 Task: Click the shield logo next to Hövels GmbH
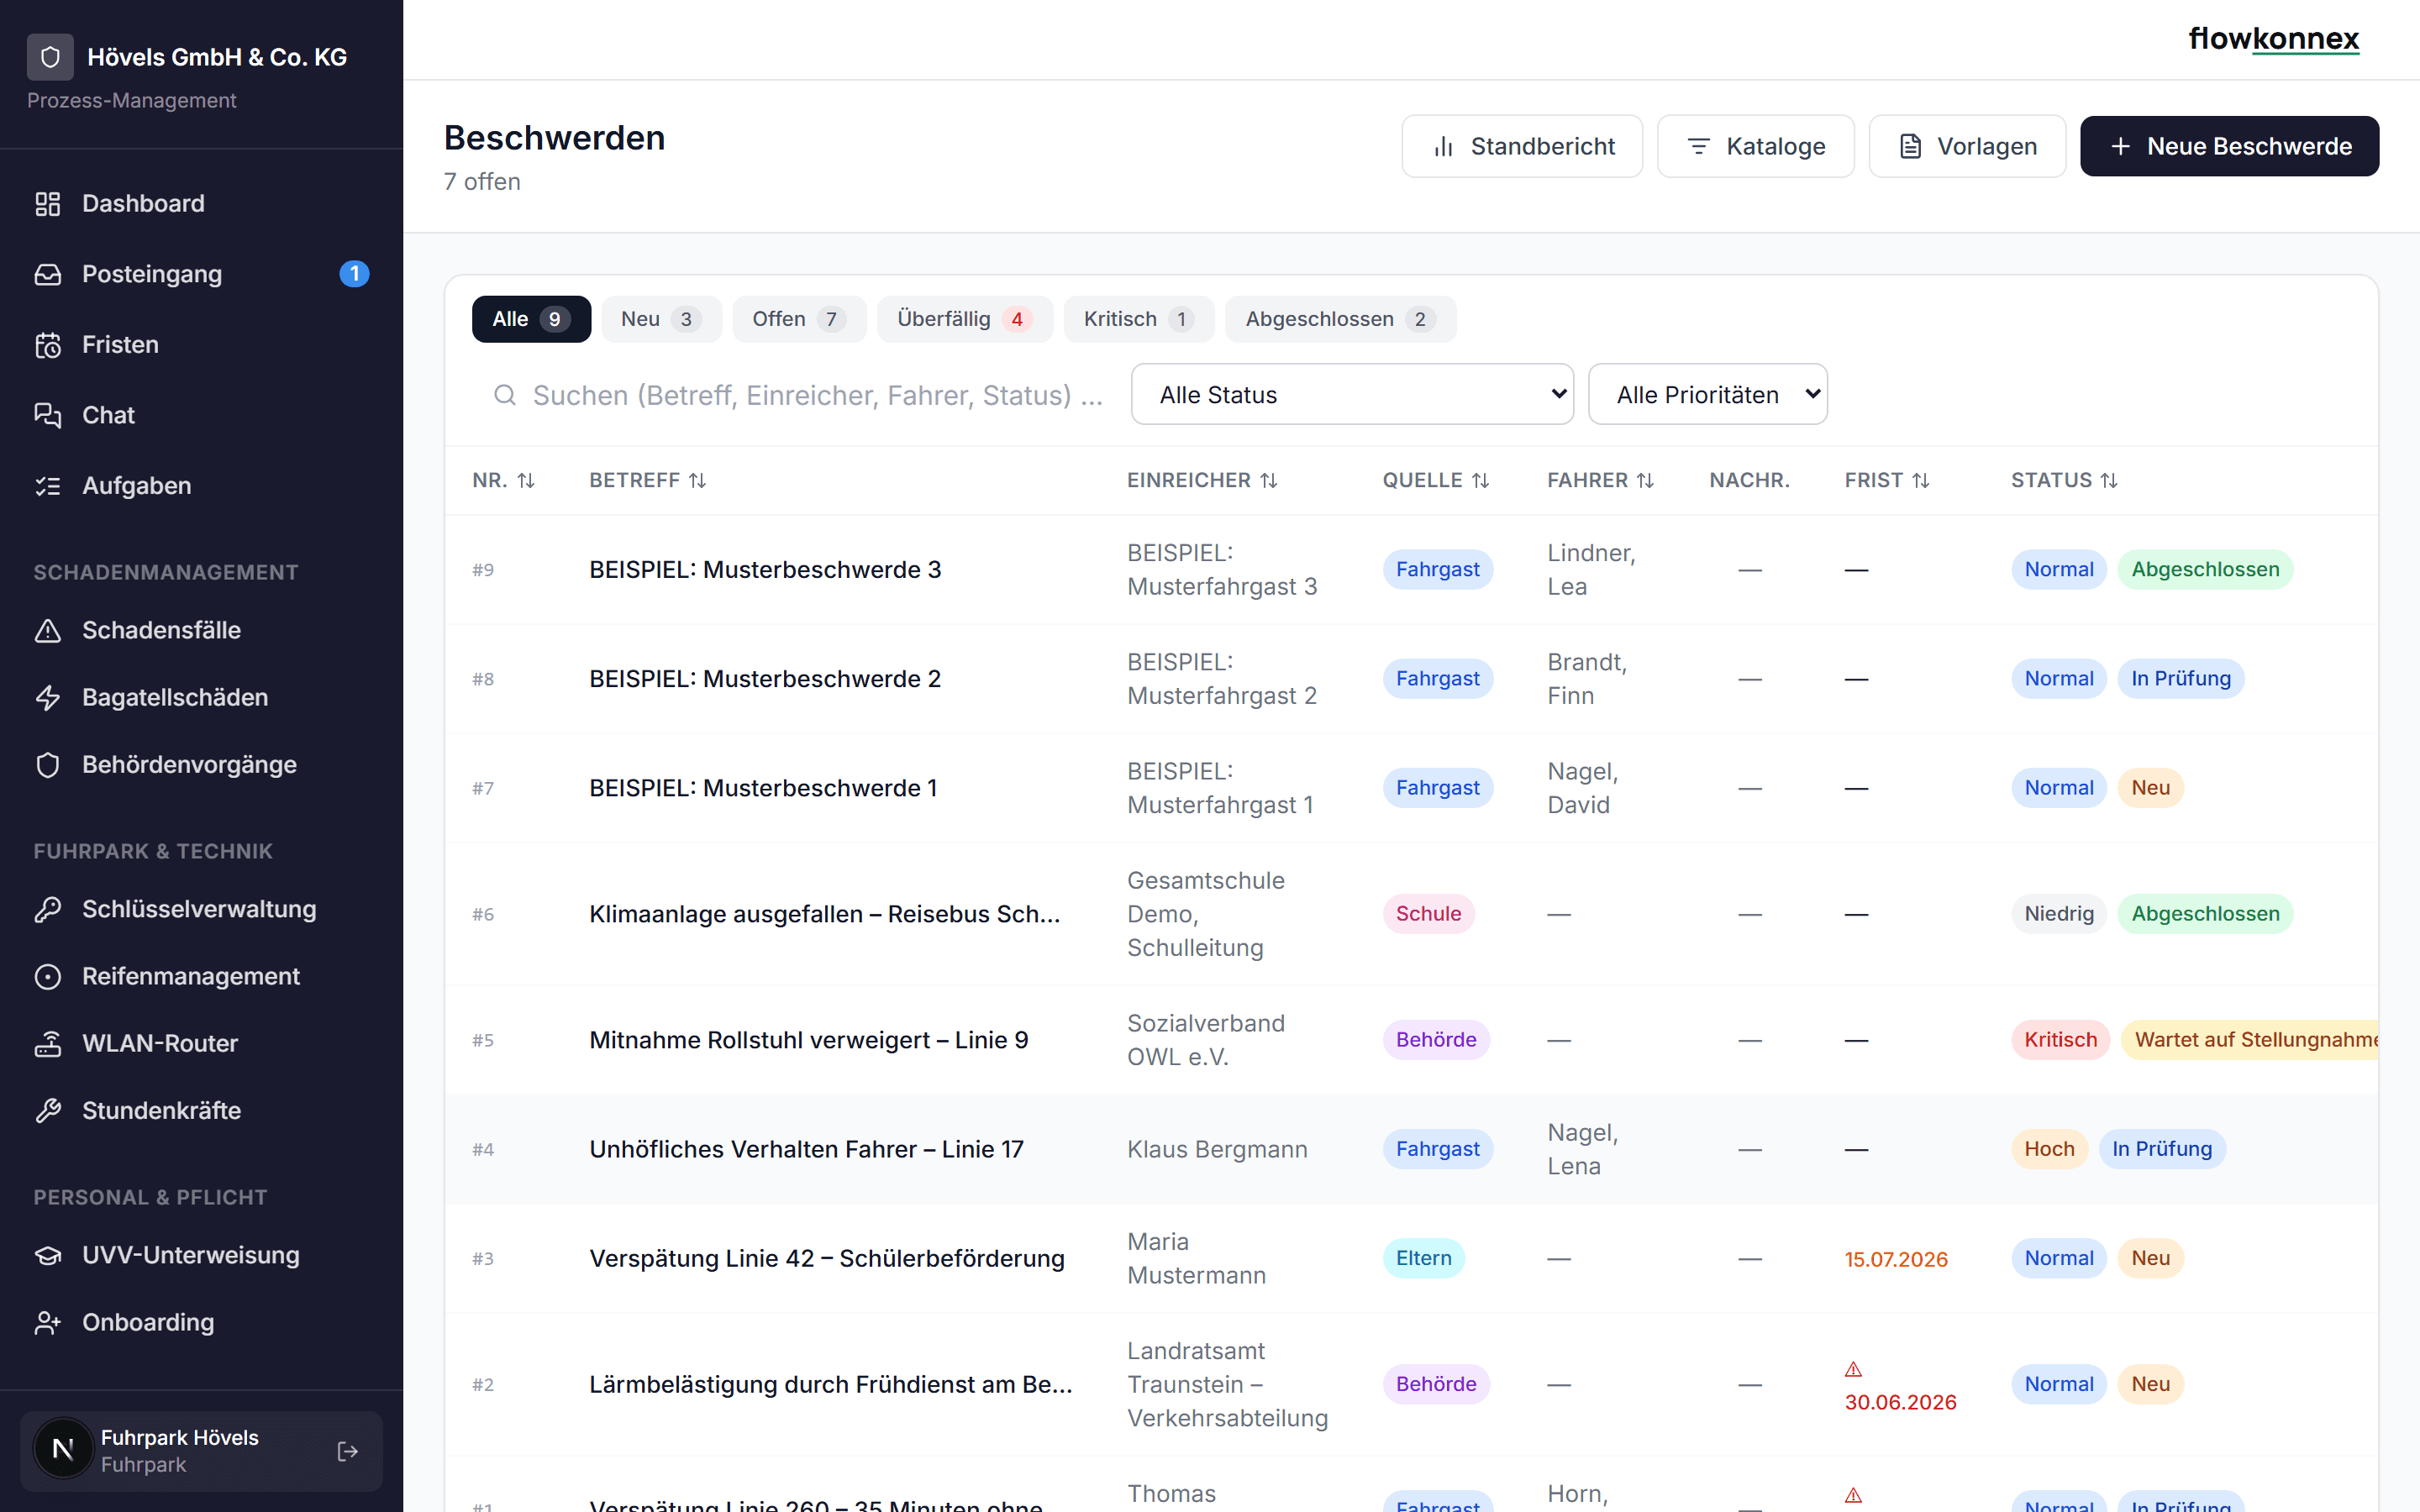pyautogui.click(x=50, y=57)
